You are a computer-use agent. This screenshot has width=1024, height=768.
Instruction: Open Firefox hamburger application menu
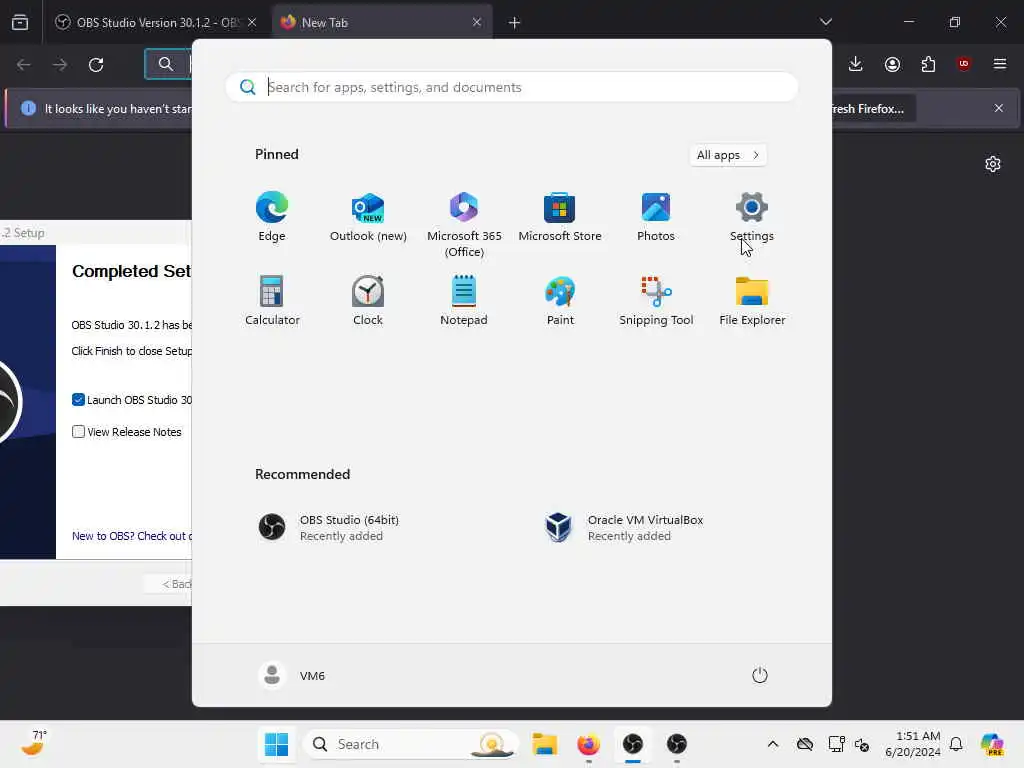click(1000, 64)
